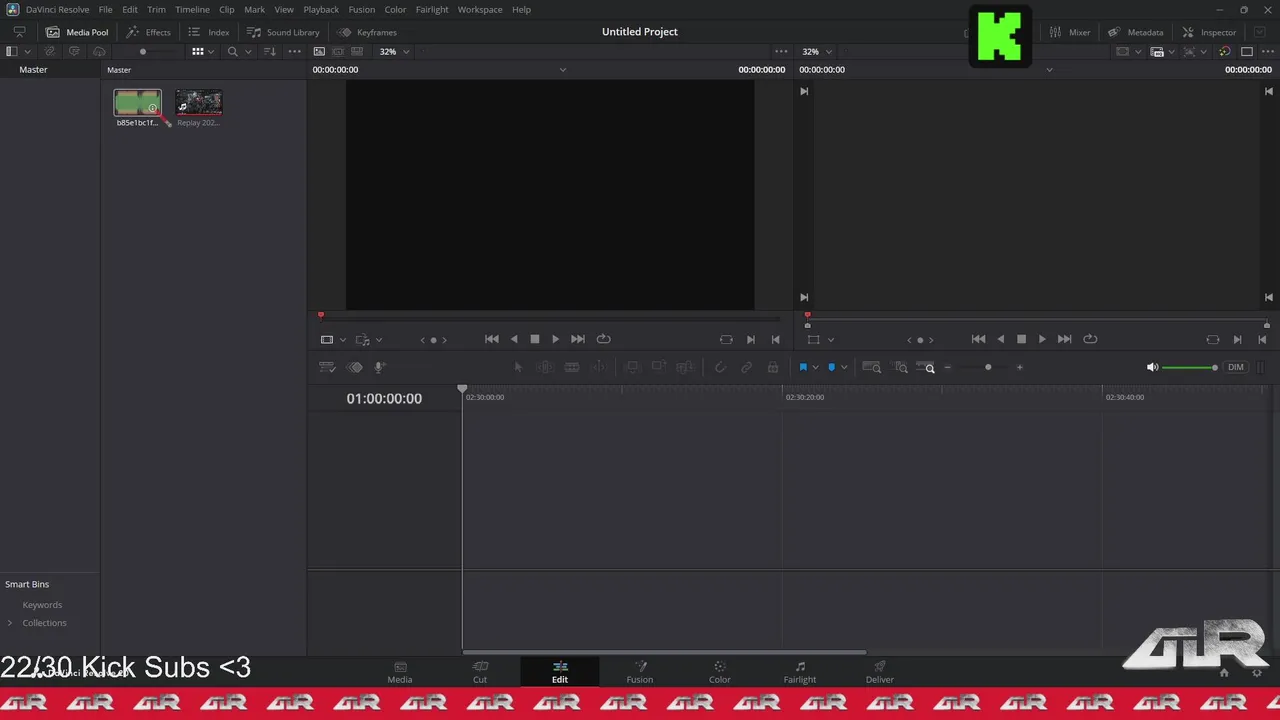Expand the source viewer clip name dropdown
The height and width of the screenshot is (720, 1280).
click(562, 70)
